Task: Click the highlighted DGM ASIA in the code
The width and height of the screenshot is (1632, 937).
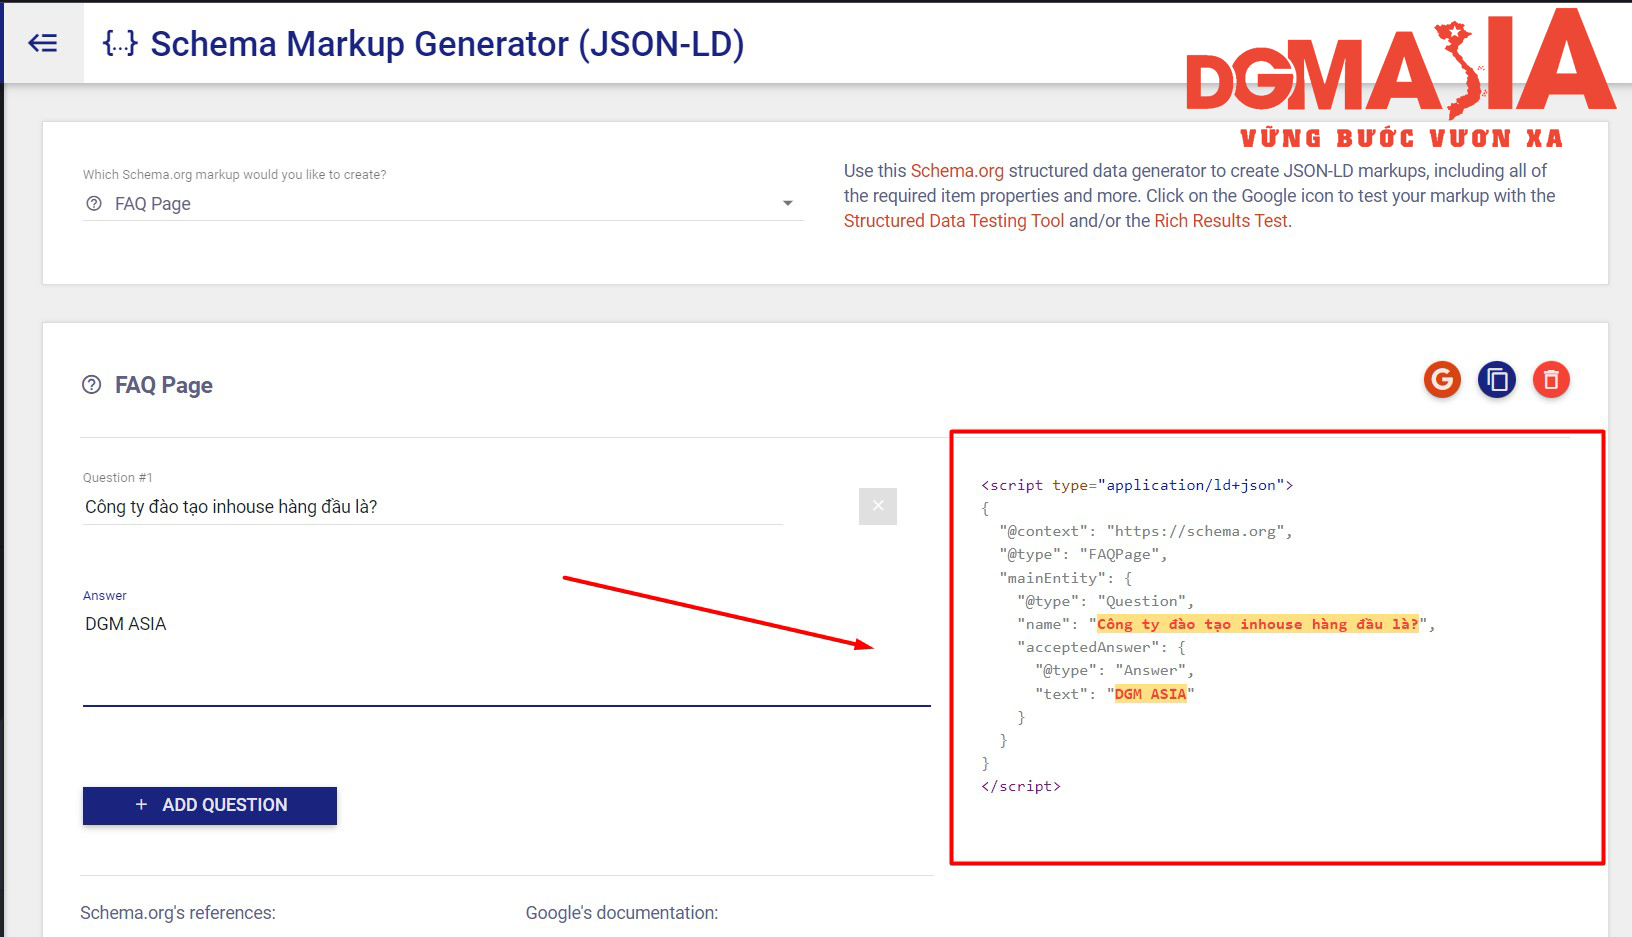Action: pos(1150,694)
